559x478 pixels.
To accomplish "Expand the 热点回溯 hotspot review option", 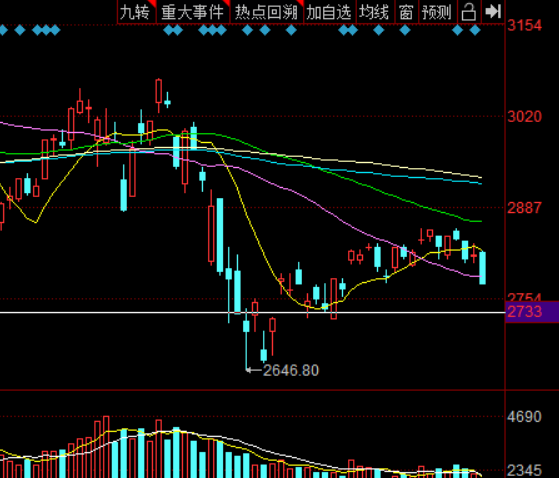I will pyautogui.click(x=267, y=12).
